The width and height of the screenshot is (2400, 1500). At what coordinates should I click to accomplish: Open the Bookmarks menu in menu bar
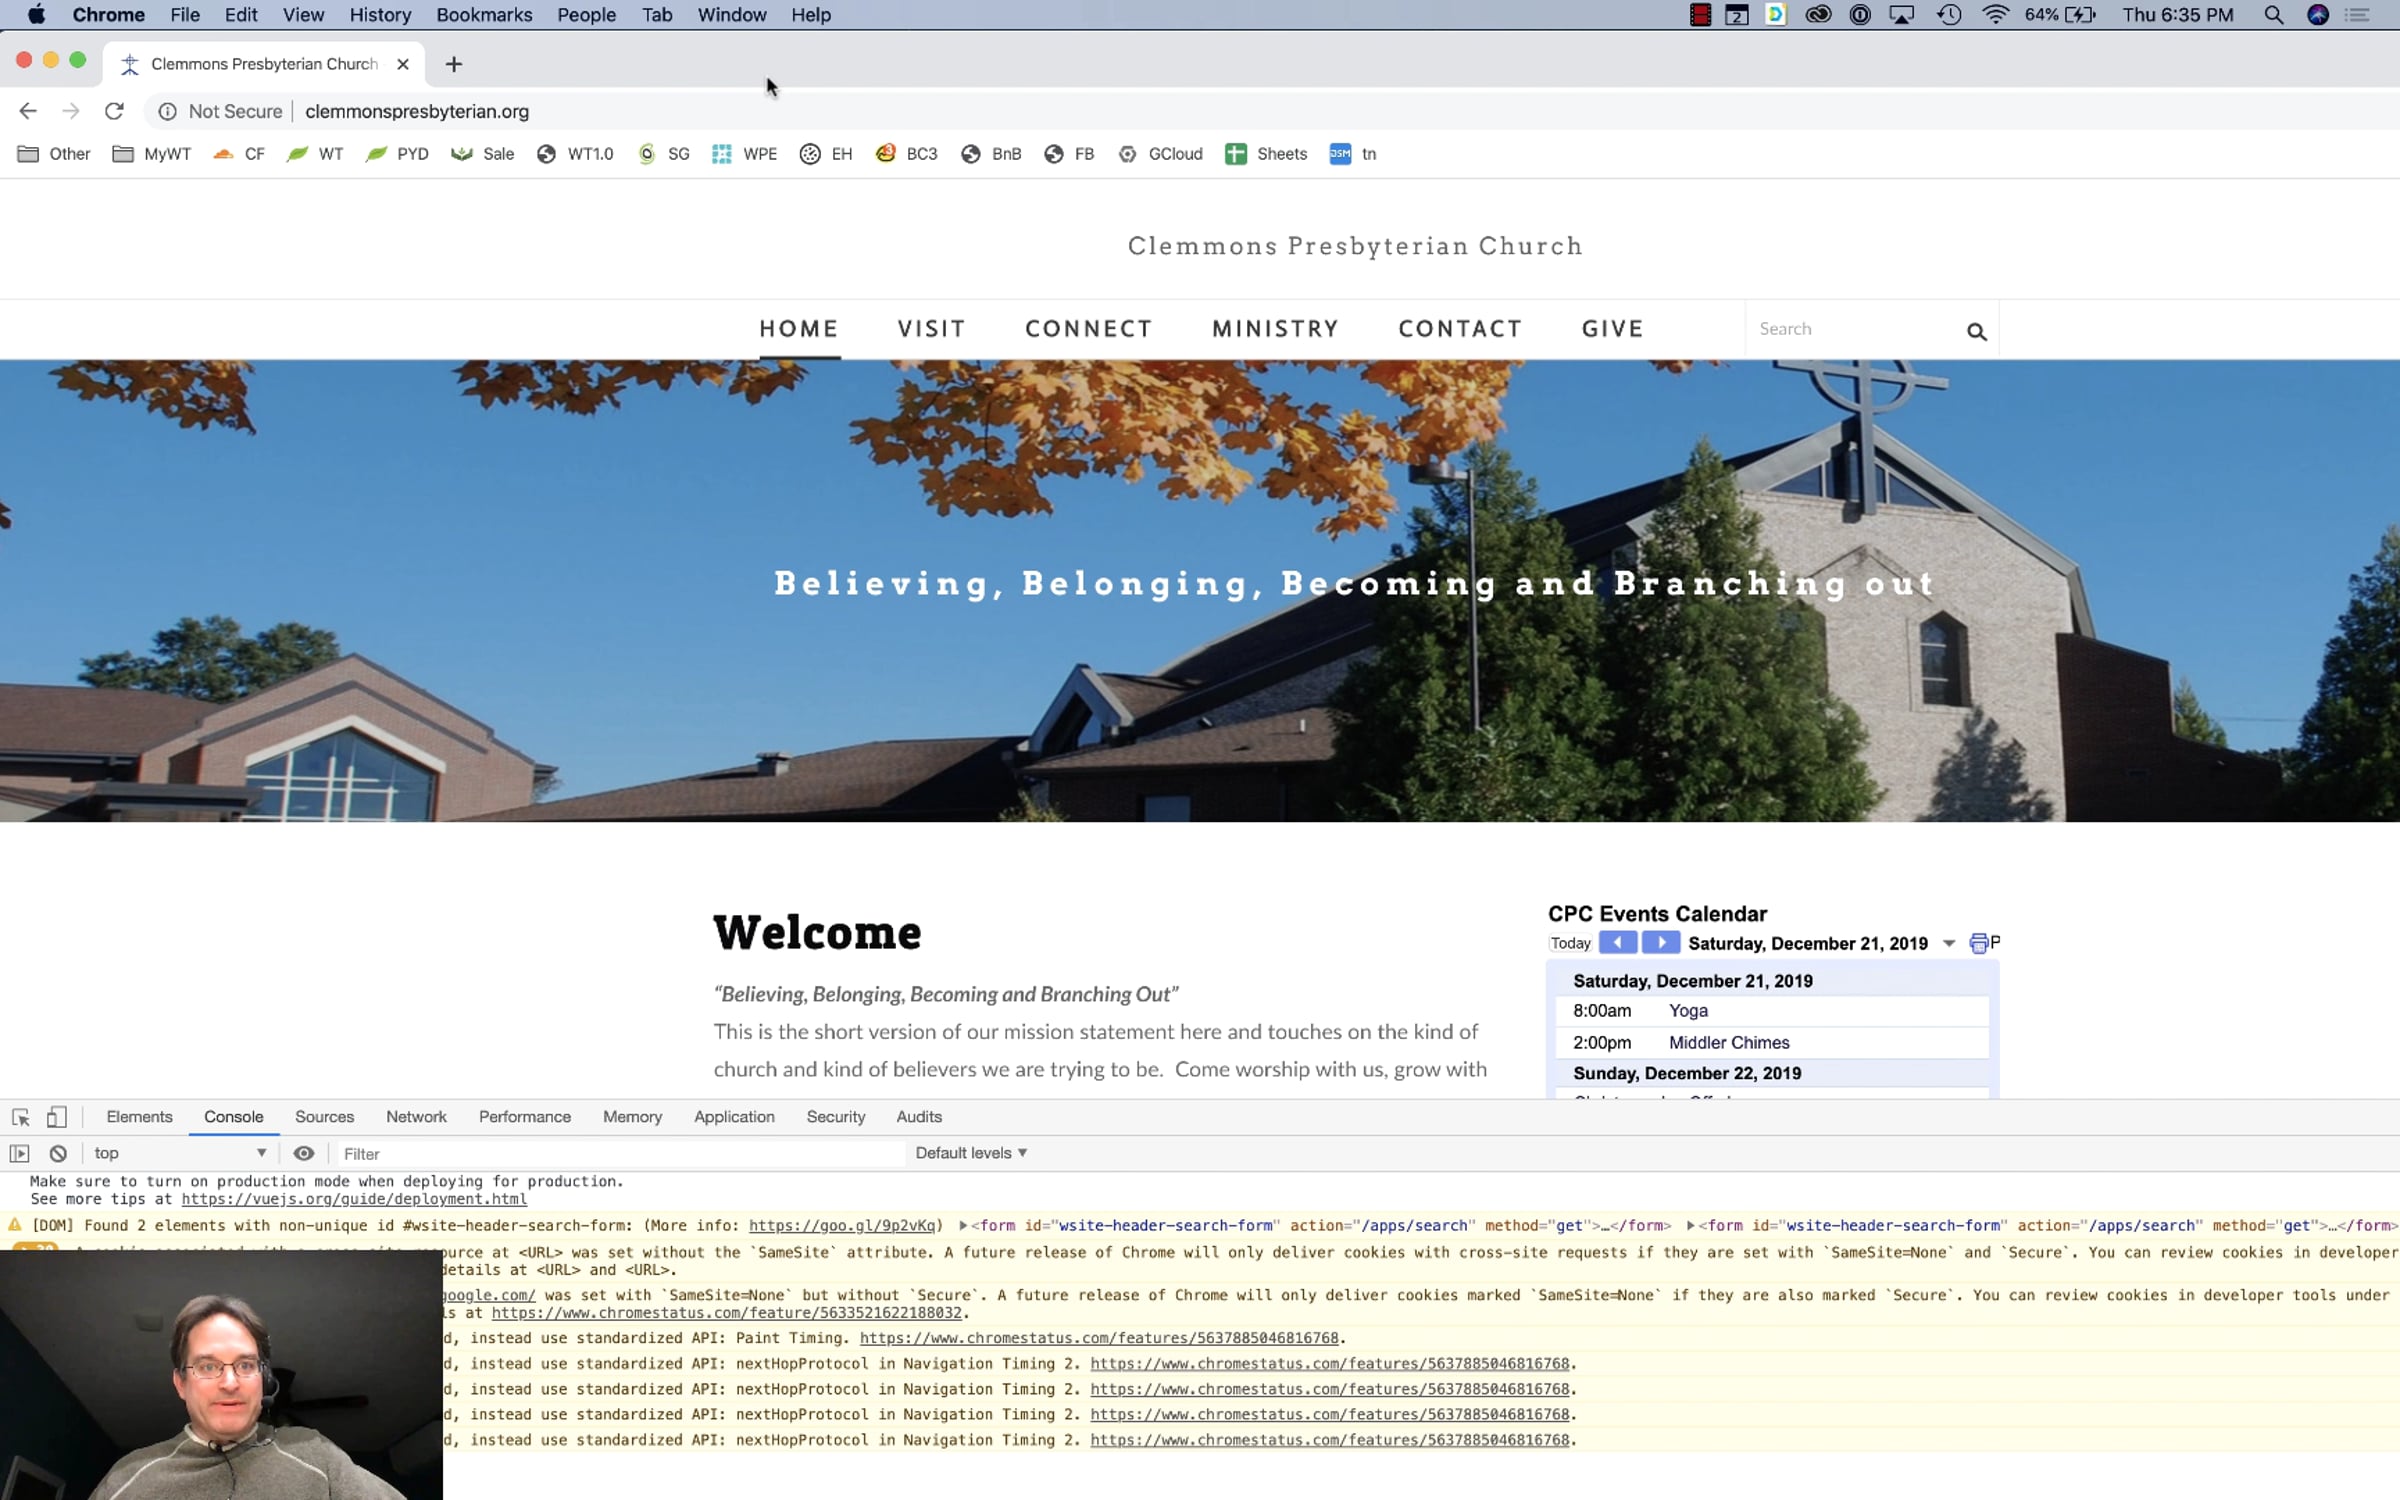(x=483, y=15)
